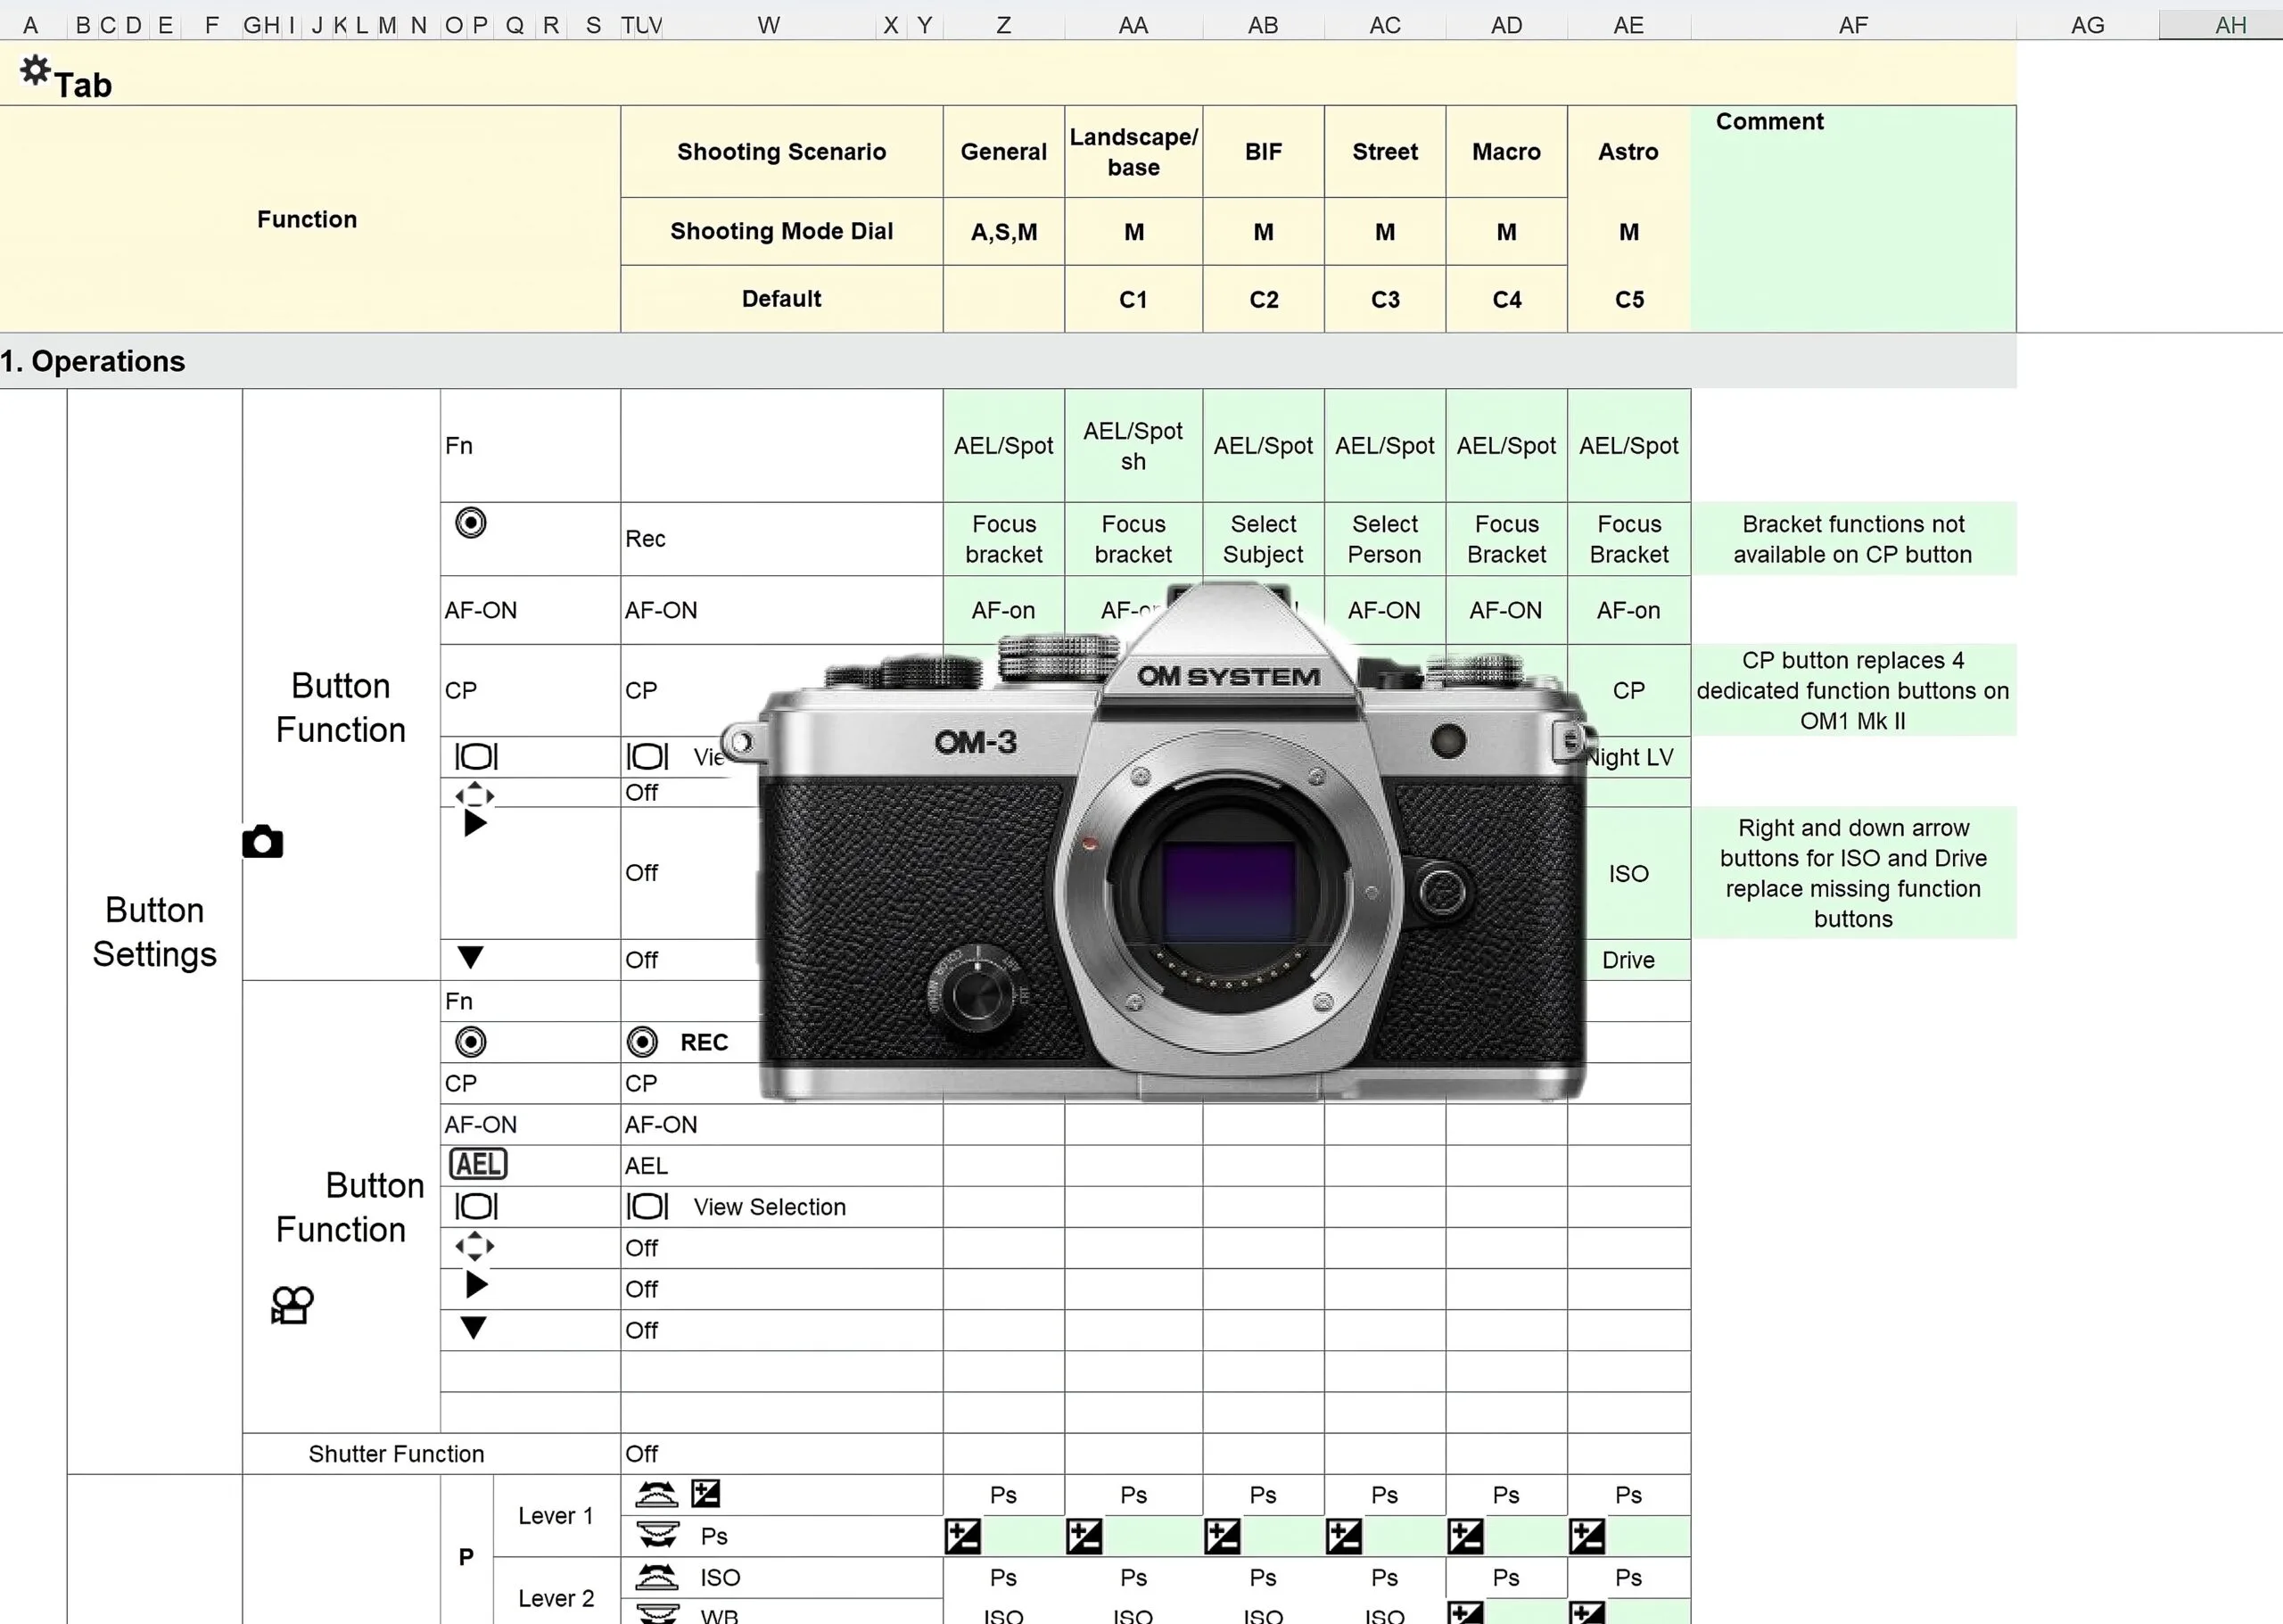The width and height of the screenshot is (2283, 1624).
Task: Click the right arrow icon in movie Button Function rows
Action: 477,1285
